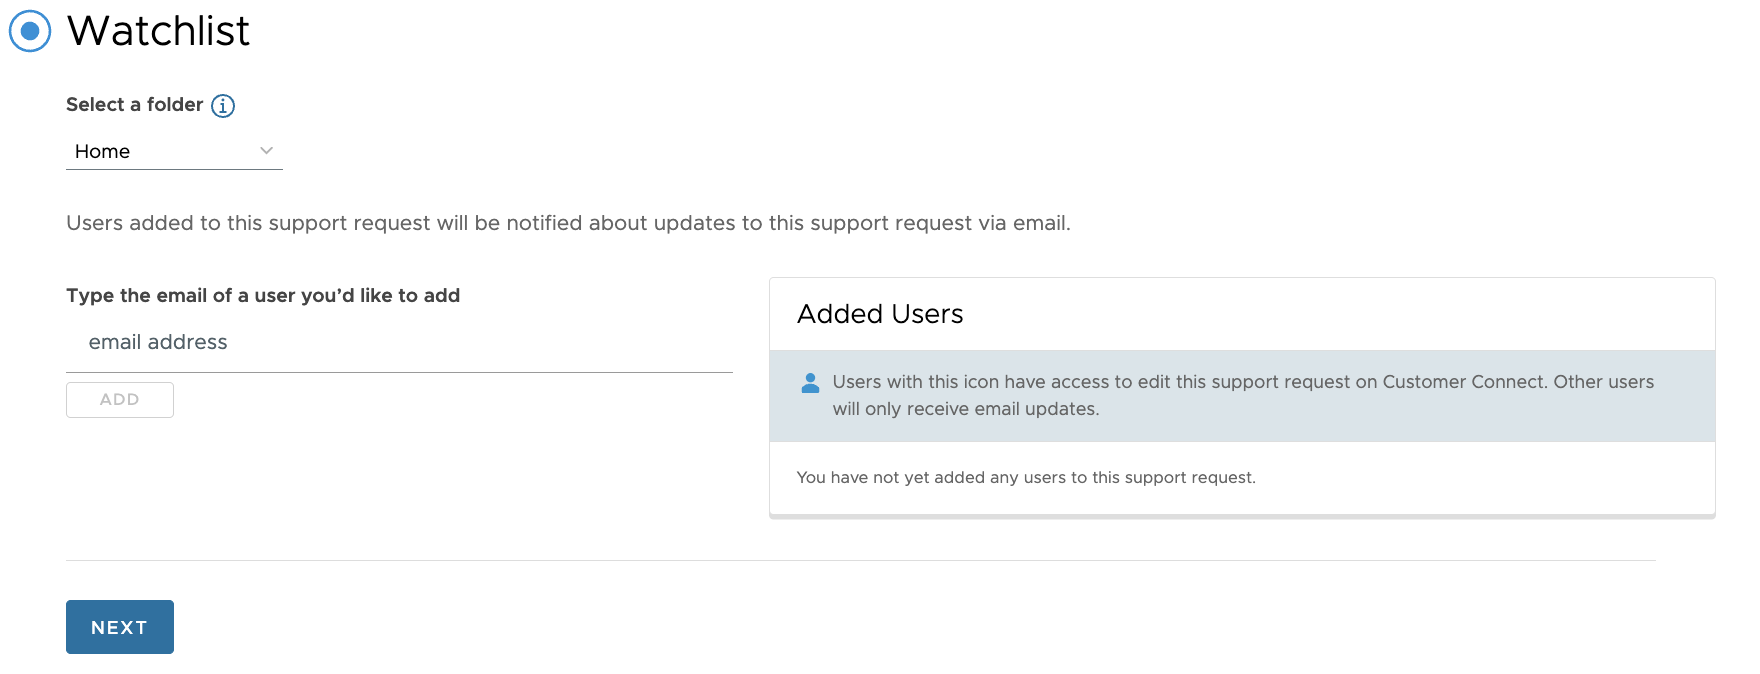Screen dimensions: 1760x674
Task: Click the Select a folder label
Action: (134, 105)
